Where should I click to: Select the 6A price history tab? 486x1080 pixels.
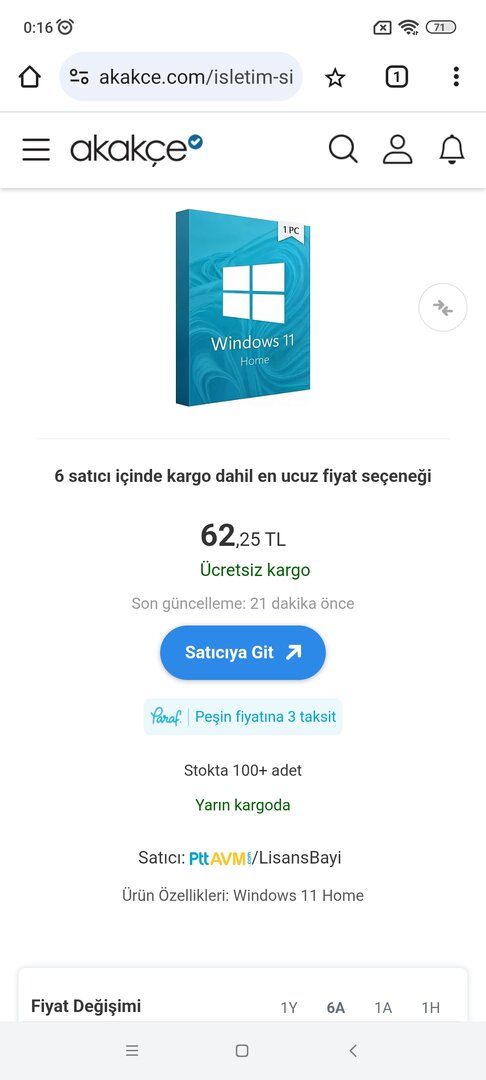336,1008
